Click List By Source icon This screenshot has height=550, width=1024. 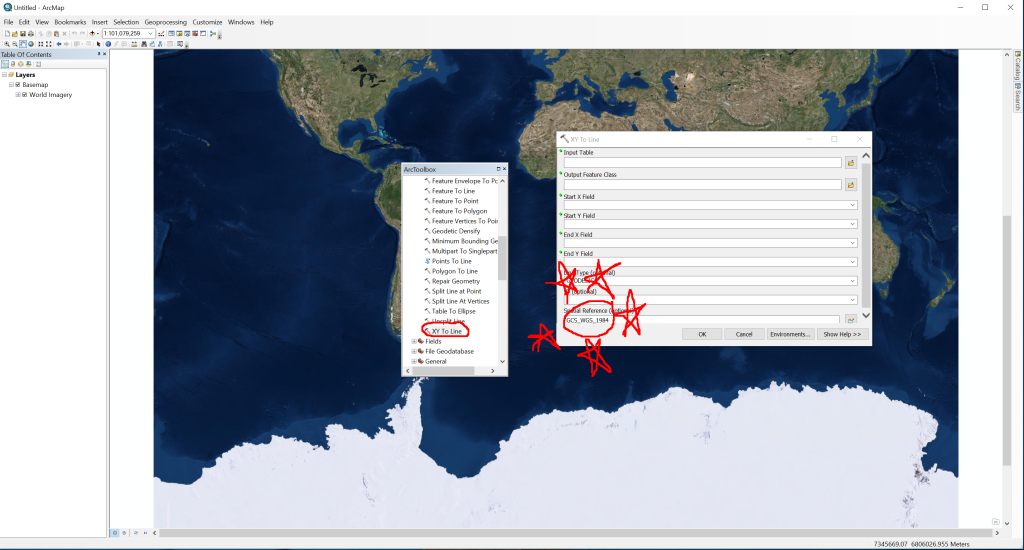[x=13, y=64]
